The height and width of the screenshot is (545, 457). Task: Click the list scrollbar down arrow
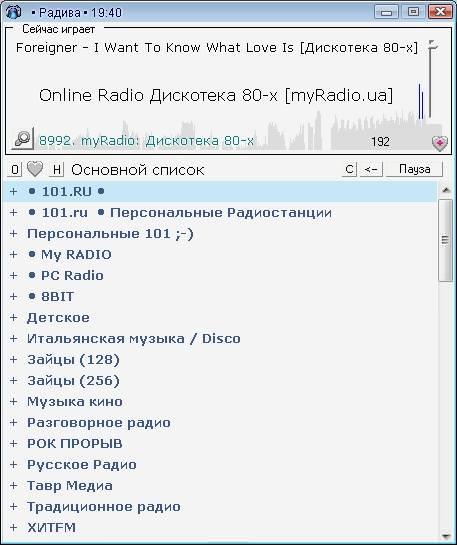coord(446,536)
